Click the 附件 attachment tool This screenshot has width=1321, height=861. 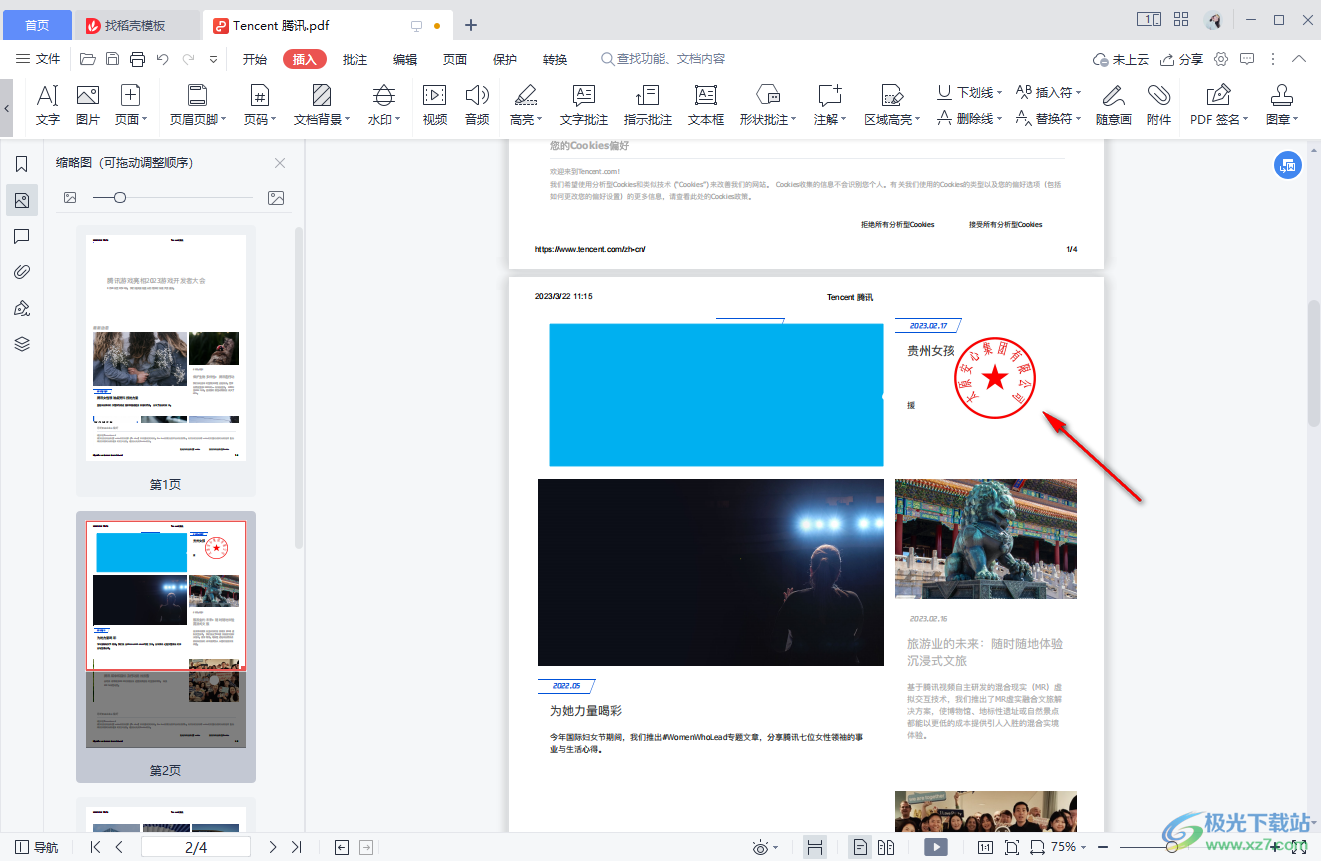coord(1159,106)
